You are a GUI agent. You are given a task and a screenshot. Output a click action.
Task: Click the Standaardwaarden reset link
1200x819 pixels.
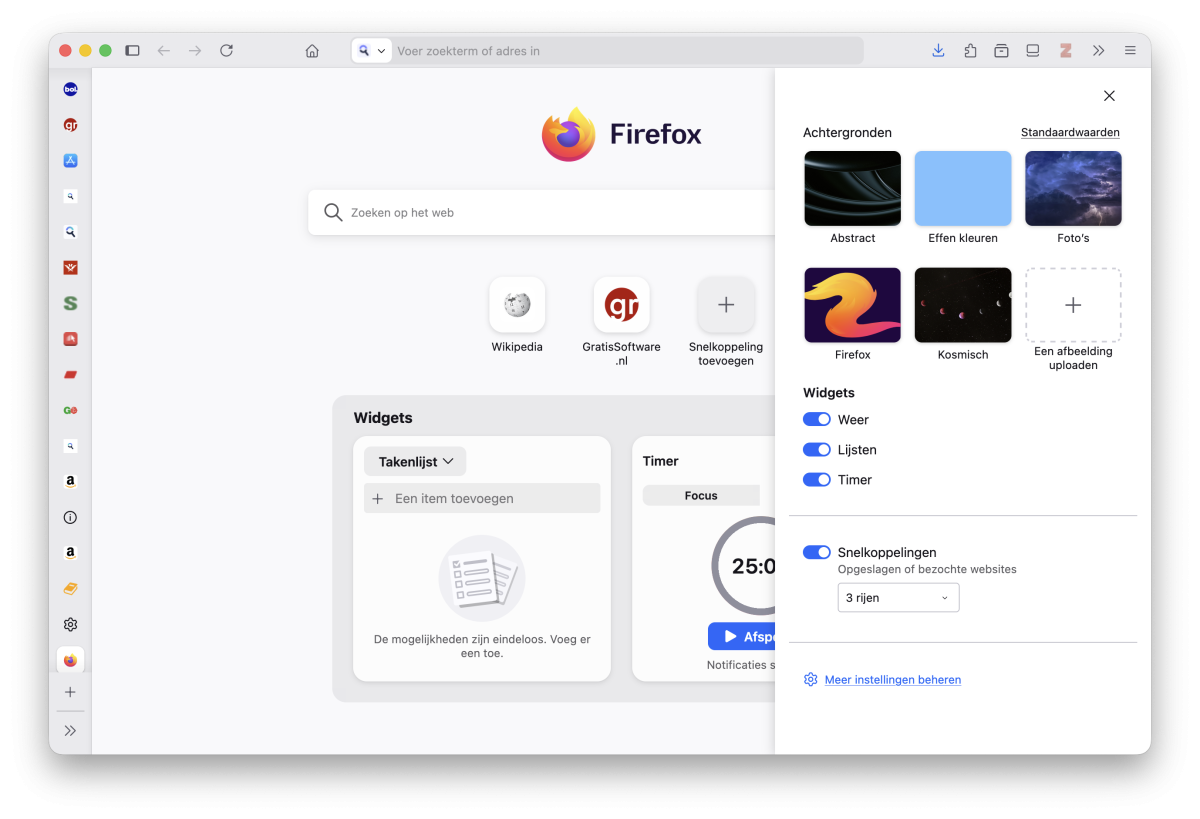pos(1070,132)
